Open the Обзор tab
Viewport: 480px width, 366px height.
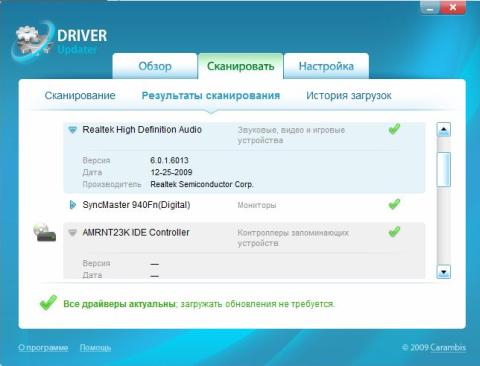click(155, 66)
